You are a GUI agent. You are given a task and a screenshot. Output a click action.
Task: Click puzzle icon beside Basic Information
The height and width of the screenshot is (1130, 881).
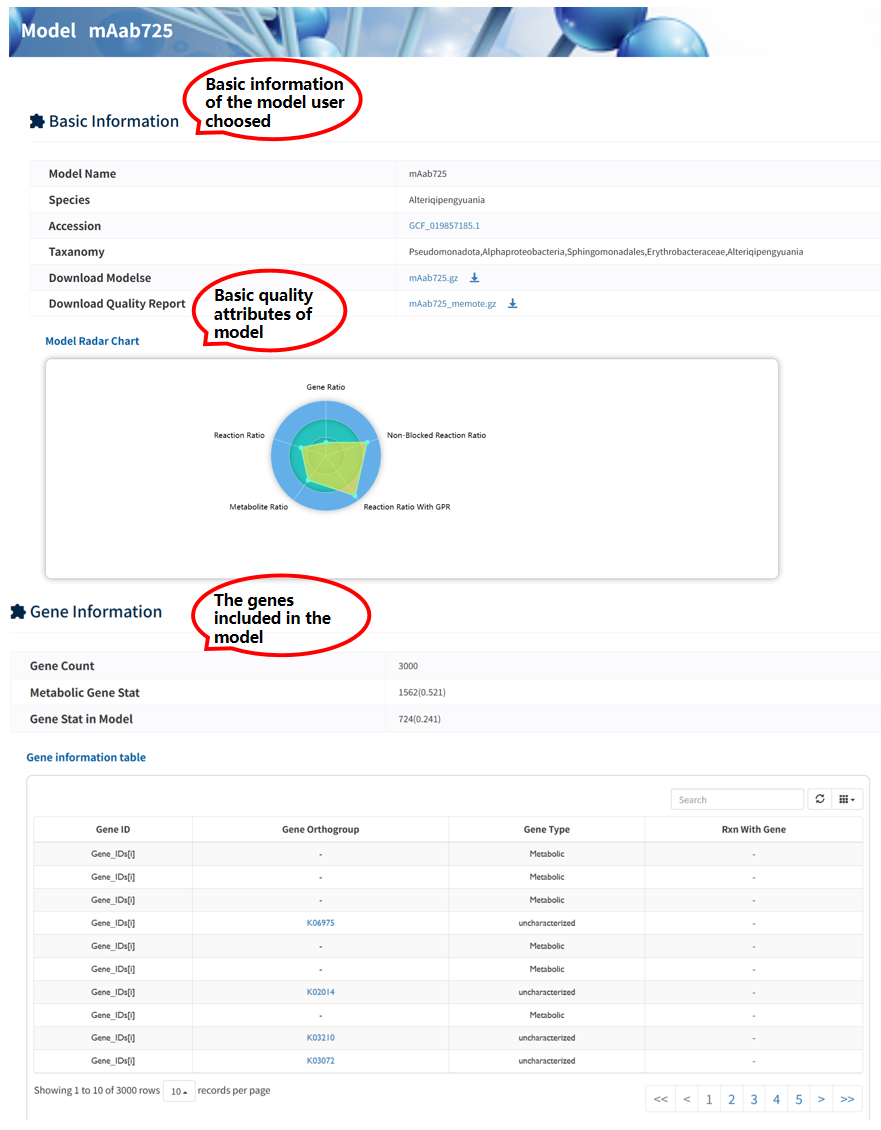[x=37, y=121]
